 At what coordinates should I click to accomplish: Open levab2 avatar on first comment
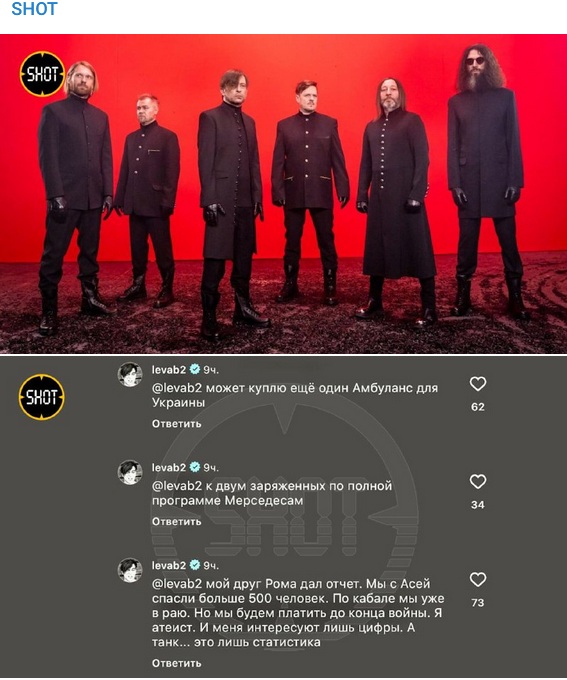[x=130, y=374]
